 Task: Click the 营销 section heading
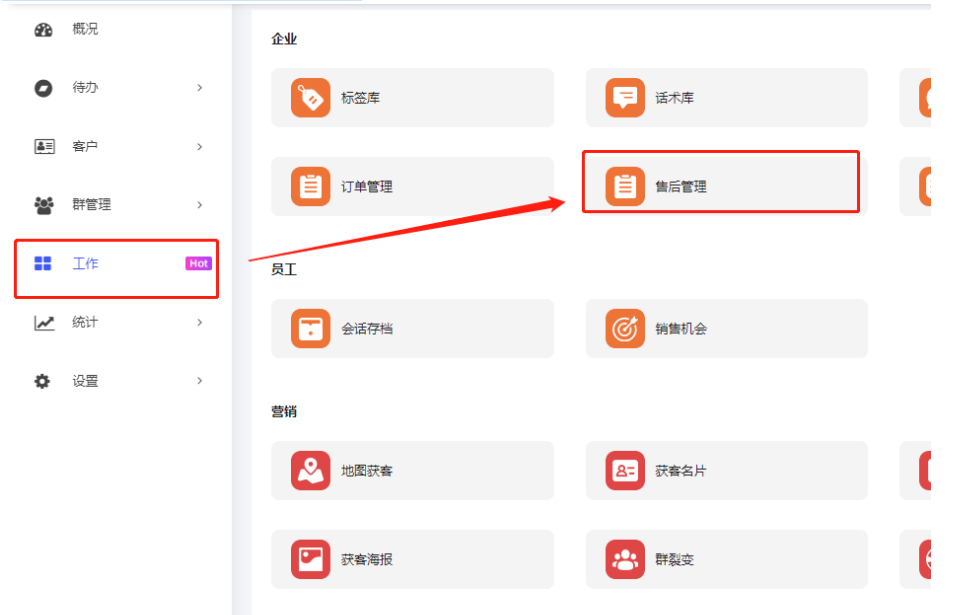[284, 412]
